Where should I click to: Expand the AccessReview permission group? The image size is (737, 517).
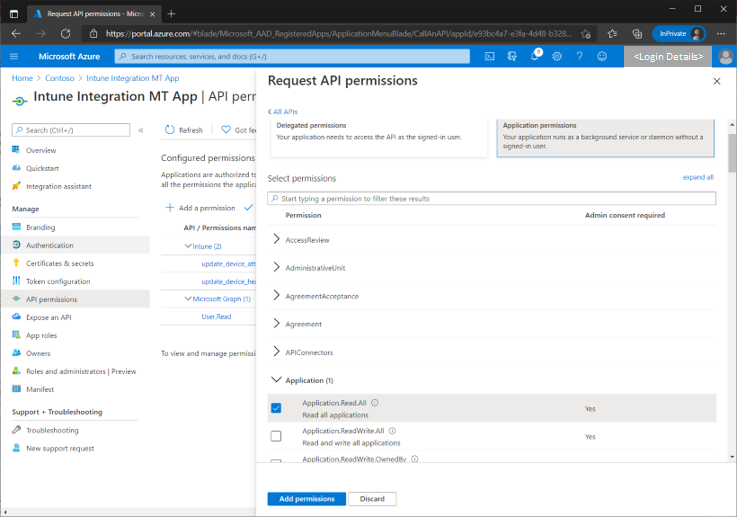click(x=277, y=240)
